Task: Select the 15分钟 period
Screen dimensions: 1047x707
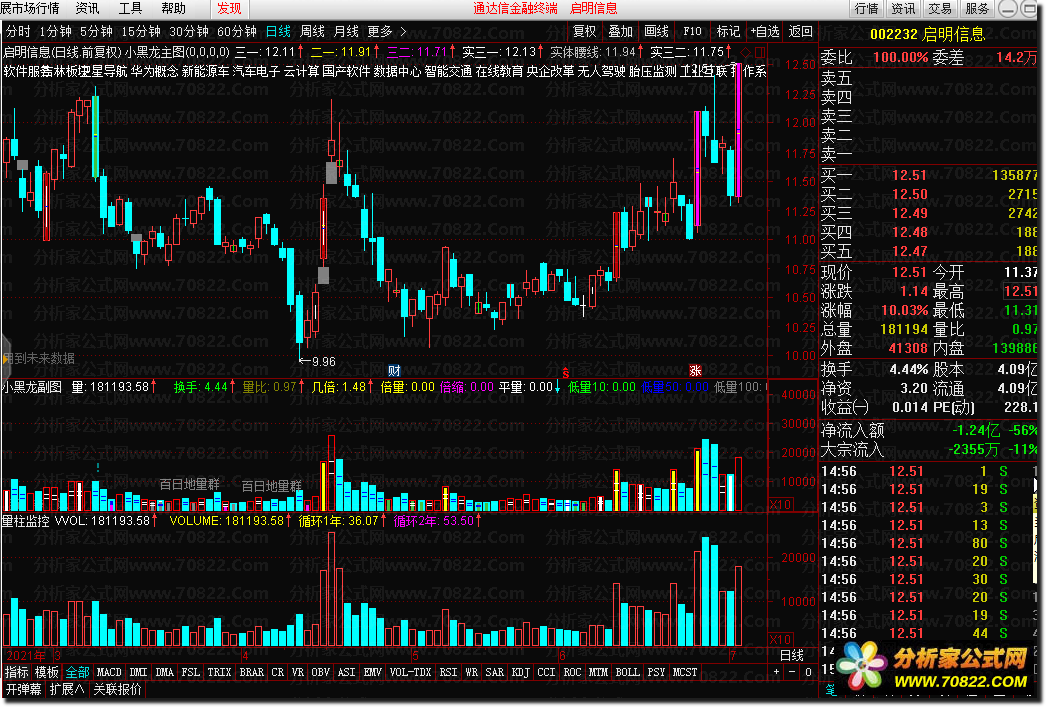Action: (141, 31)
